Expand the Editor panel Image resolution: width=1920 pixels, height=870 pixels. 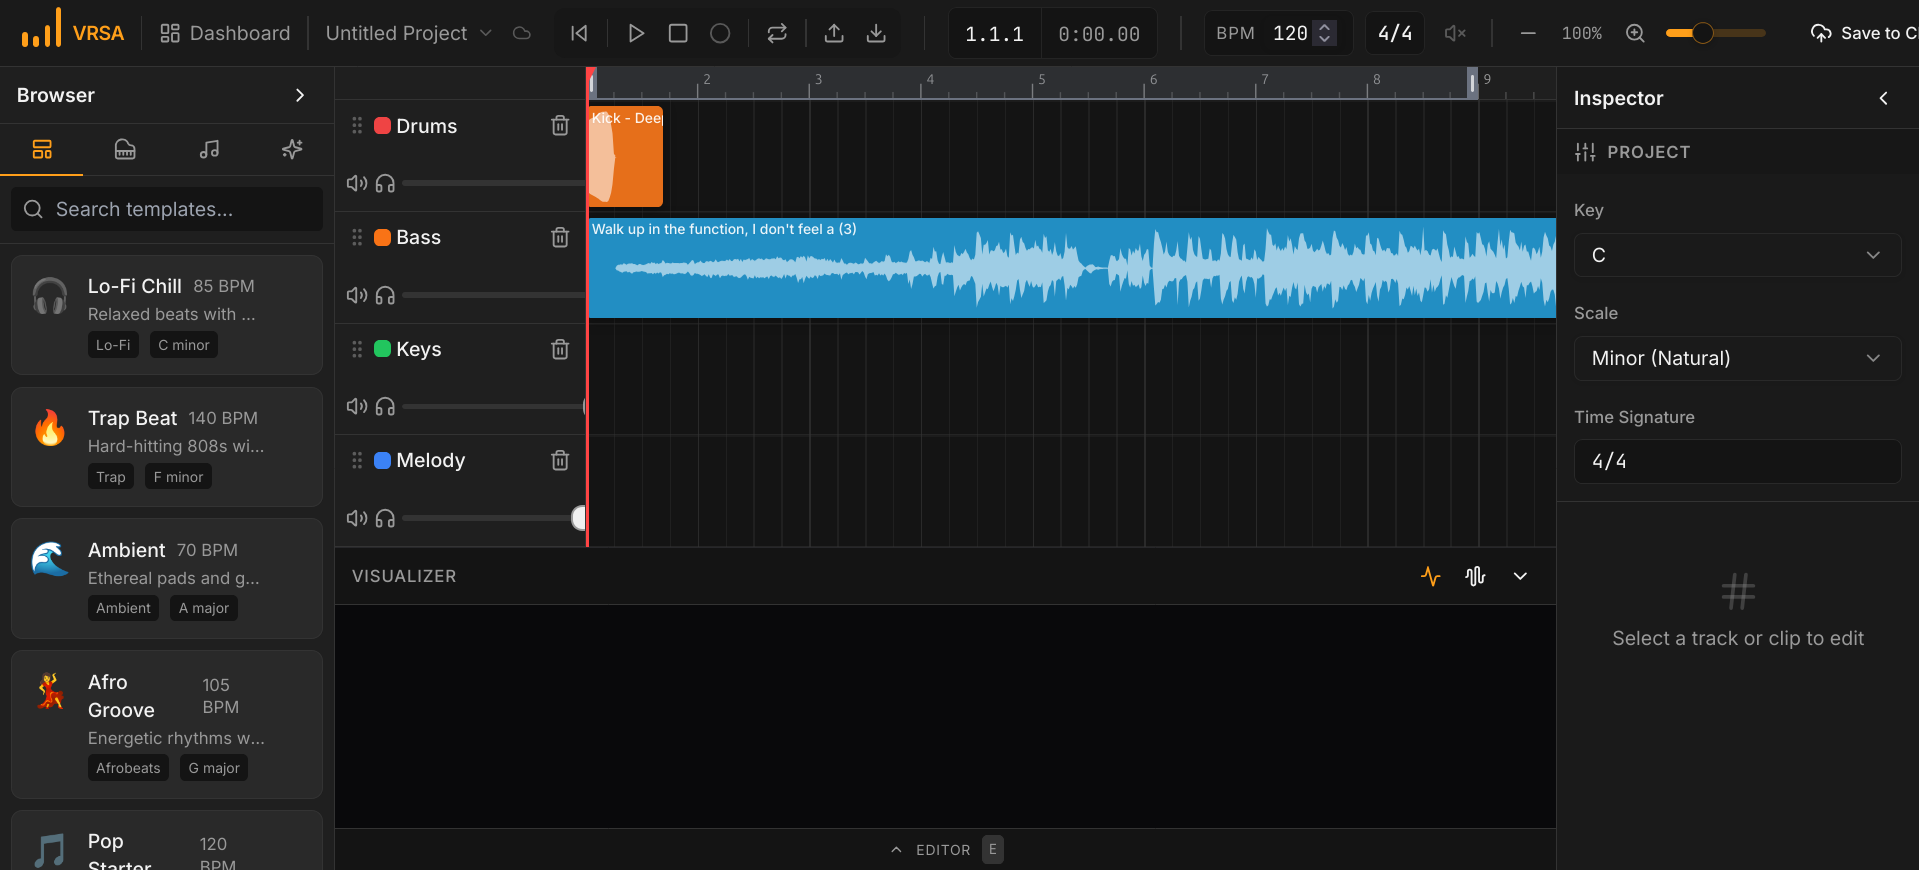tap(945, 849)
